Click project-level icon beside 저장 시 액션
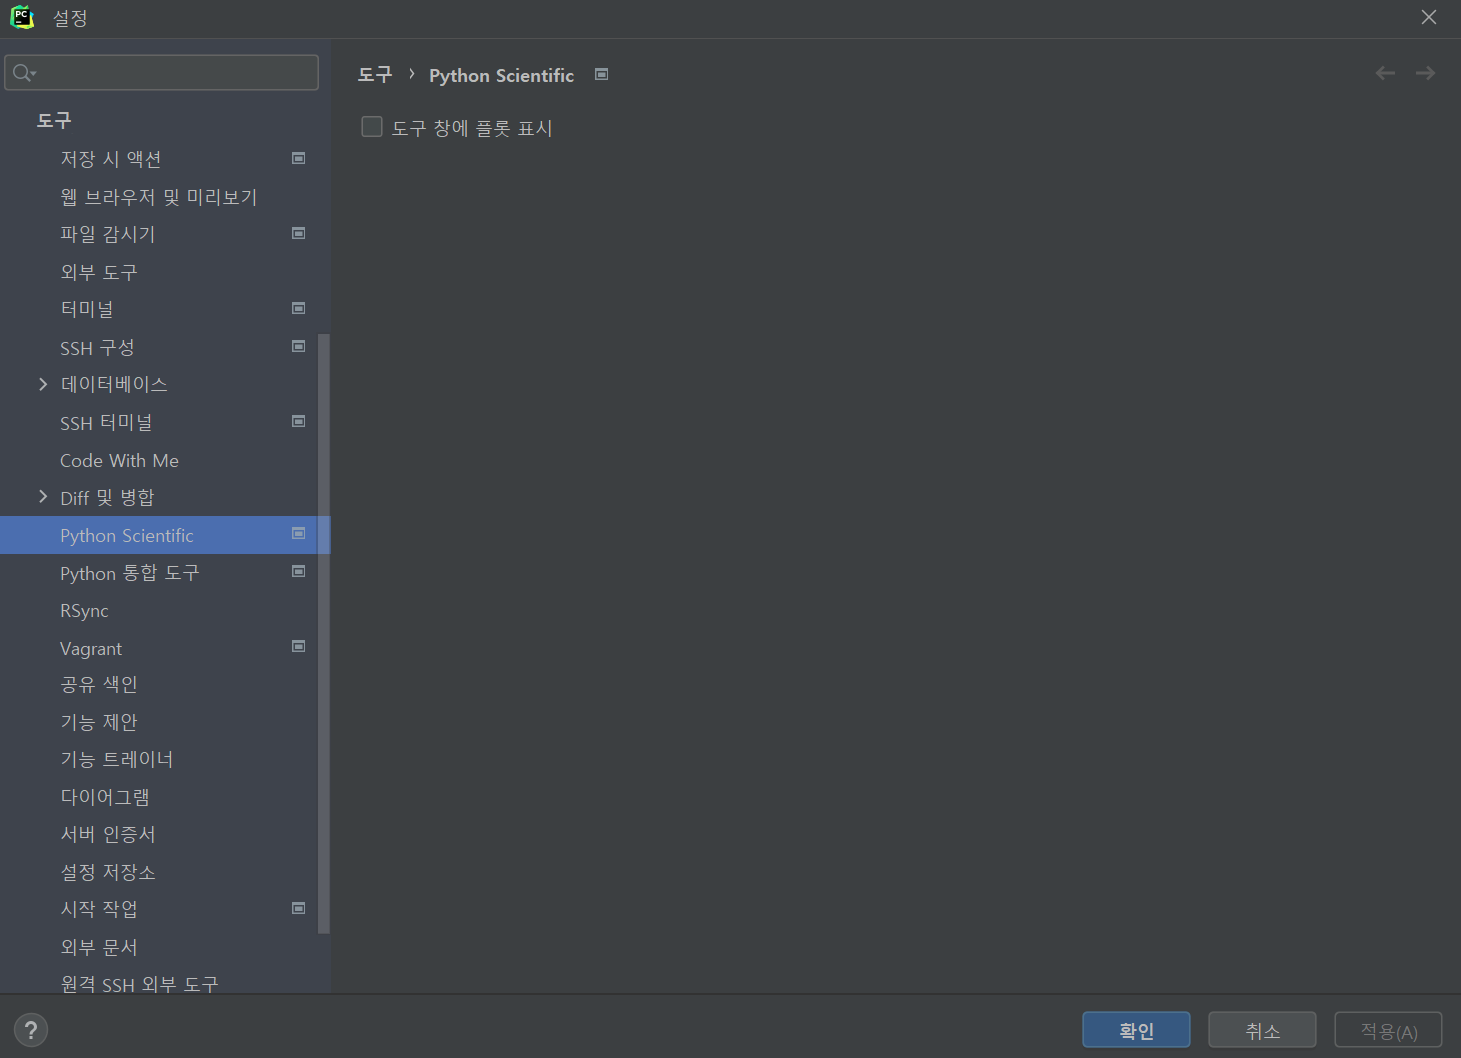1461x1058 pixels. [x=298, y=158]
